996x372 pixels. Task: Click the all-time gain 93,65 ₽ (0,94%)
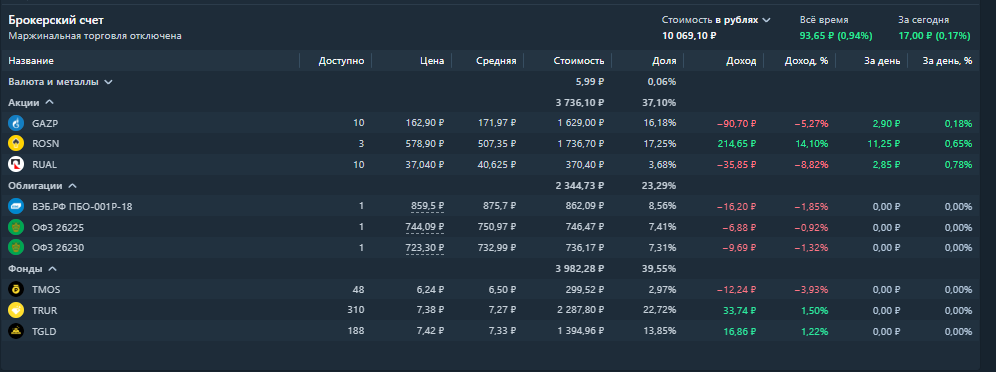point(836,36)
